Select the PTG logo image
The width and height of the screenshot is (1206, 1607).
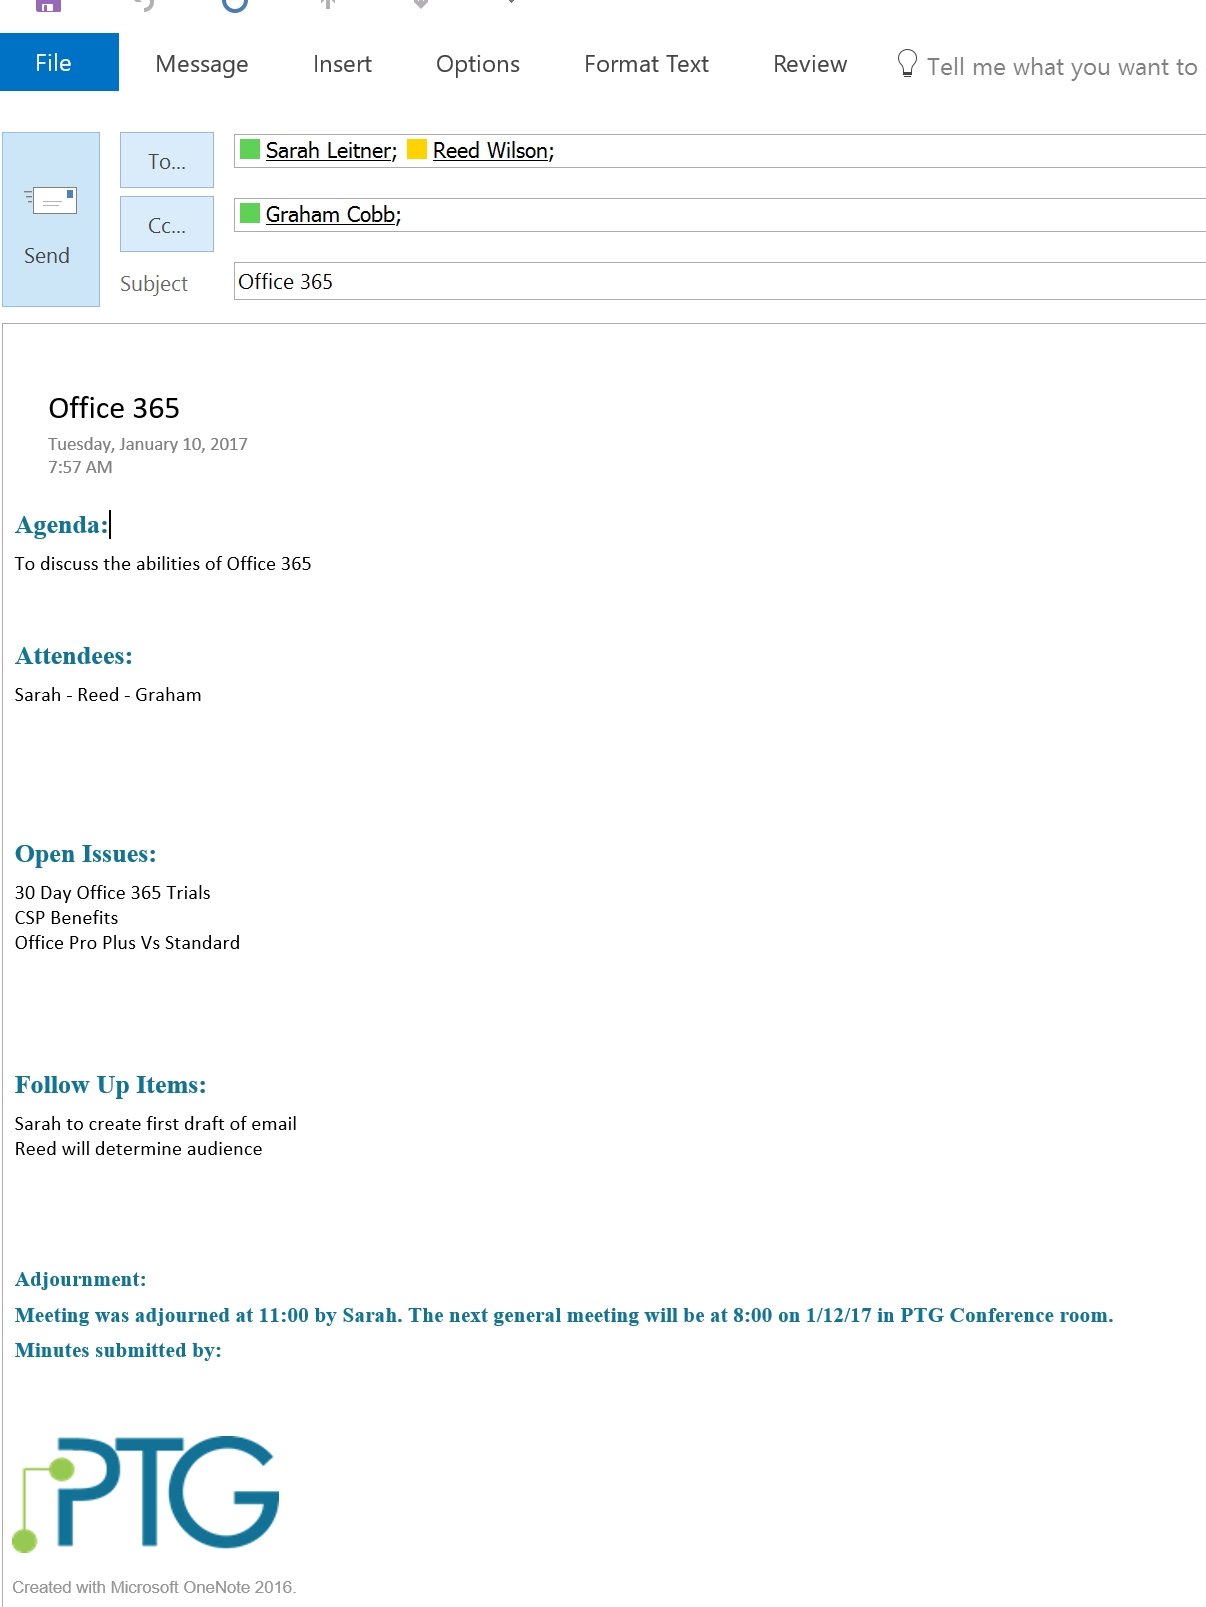coord(146,1494)
